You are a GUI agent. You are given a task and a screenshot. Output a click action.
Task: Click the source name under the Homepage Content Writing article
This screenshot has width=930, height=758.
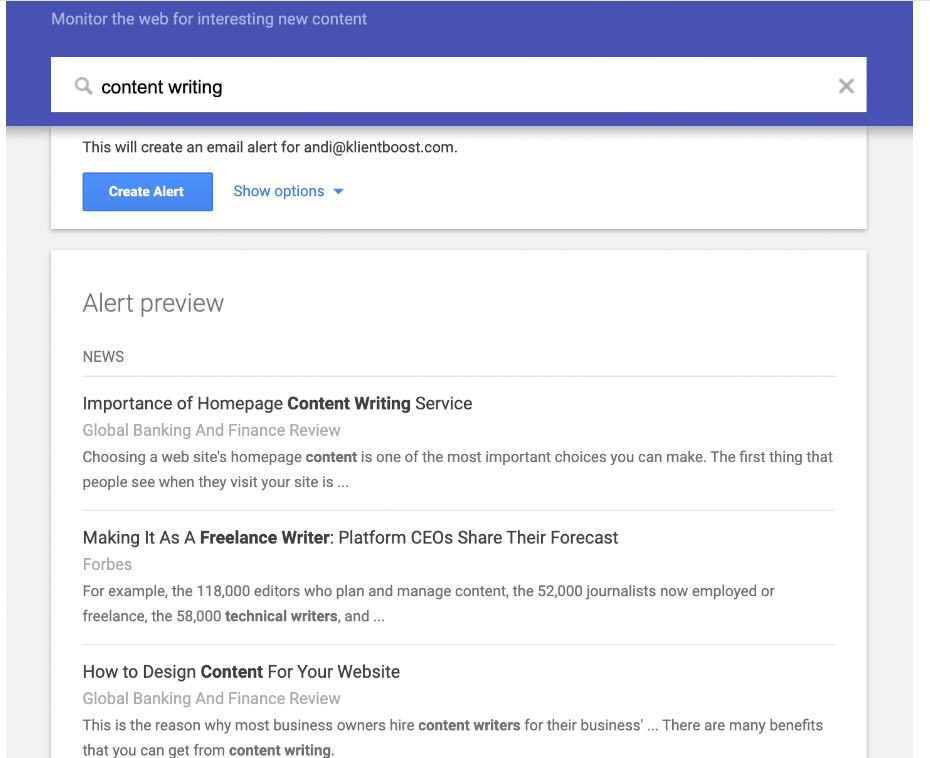click(211, 430)
